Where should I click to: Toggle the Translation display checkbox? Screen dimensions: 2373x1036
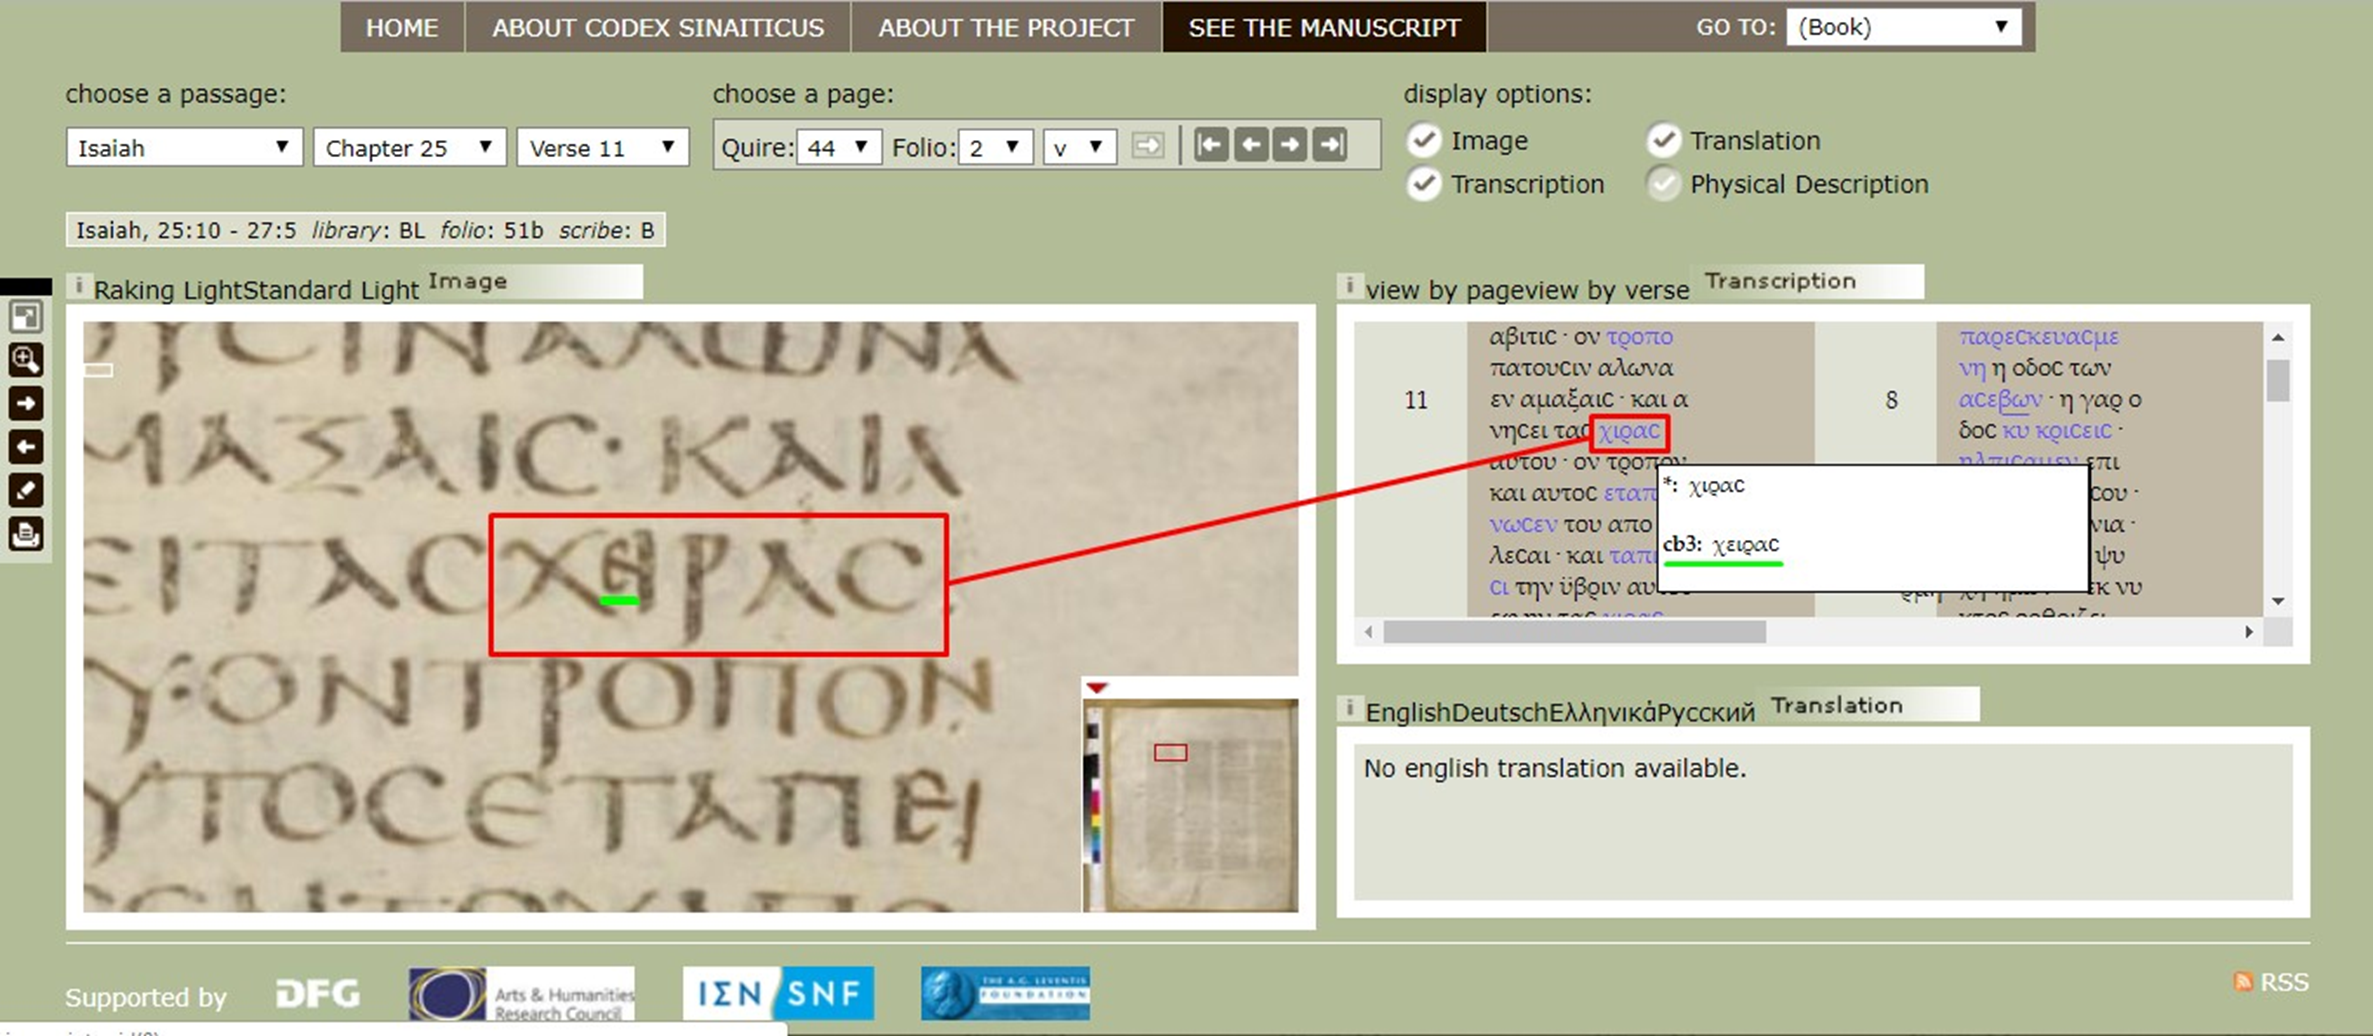[1663, 140]
